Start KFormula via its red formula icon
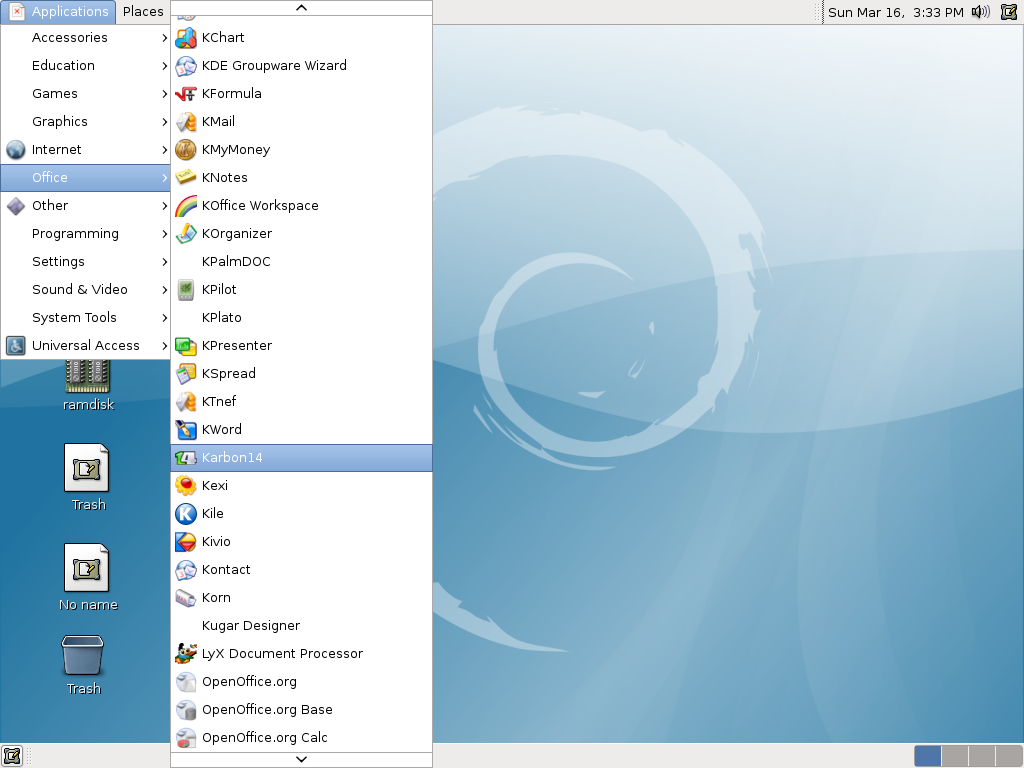Image resolution: width=1024 pixels, height=768 pixels. click(185, 94)
